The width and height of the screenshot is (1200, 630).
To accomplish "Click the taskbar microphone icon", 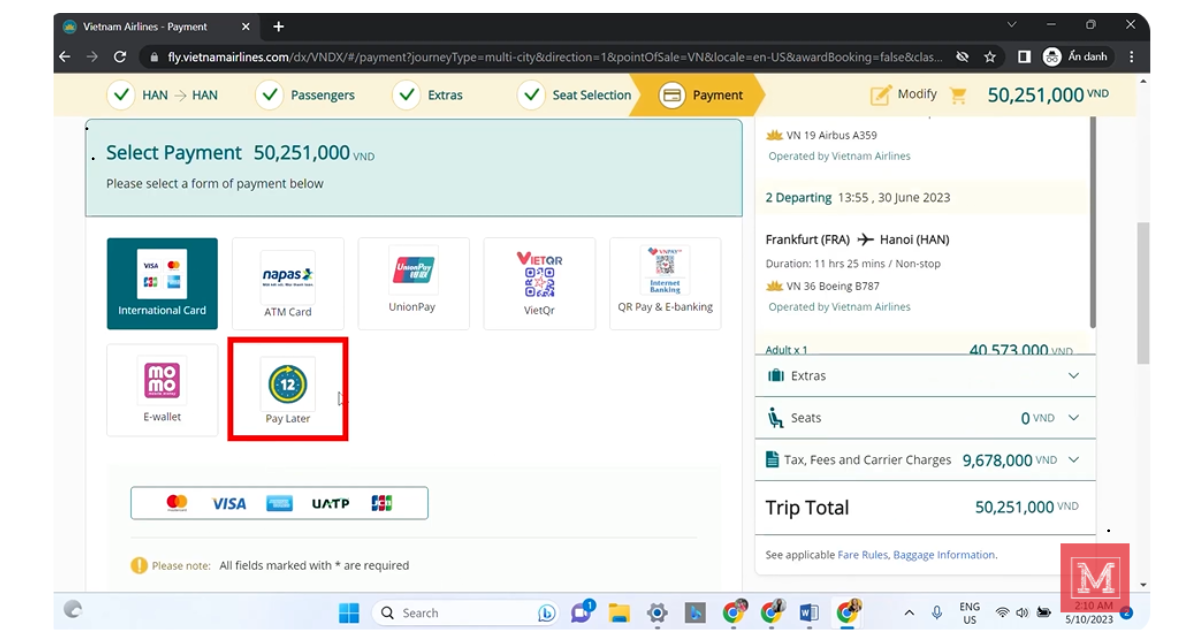I will point(937,612).
